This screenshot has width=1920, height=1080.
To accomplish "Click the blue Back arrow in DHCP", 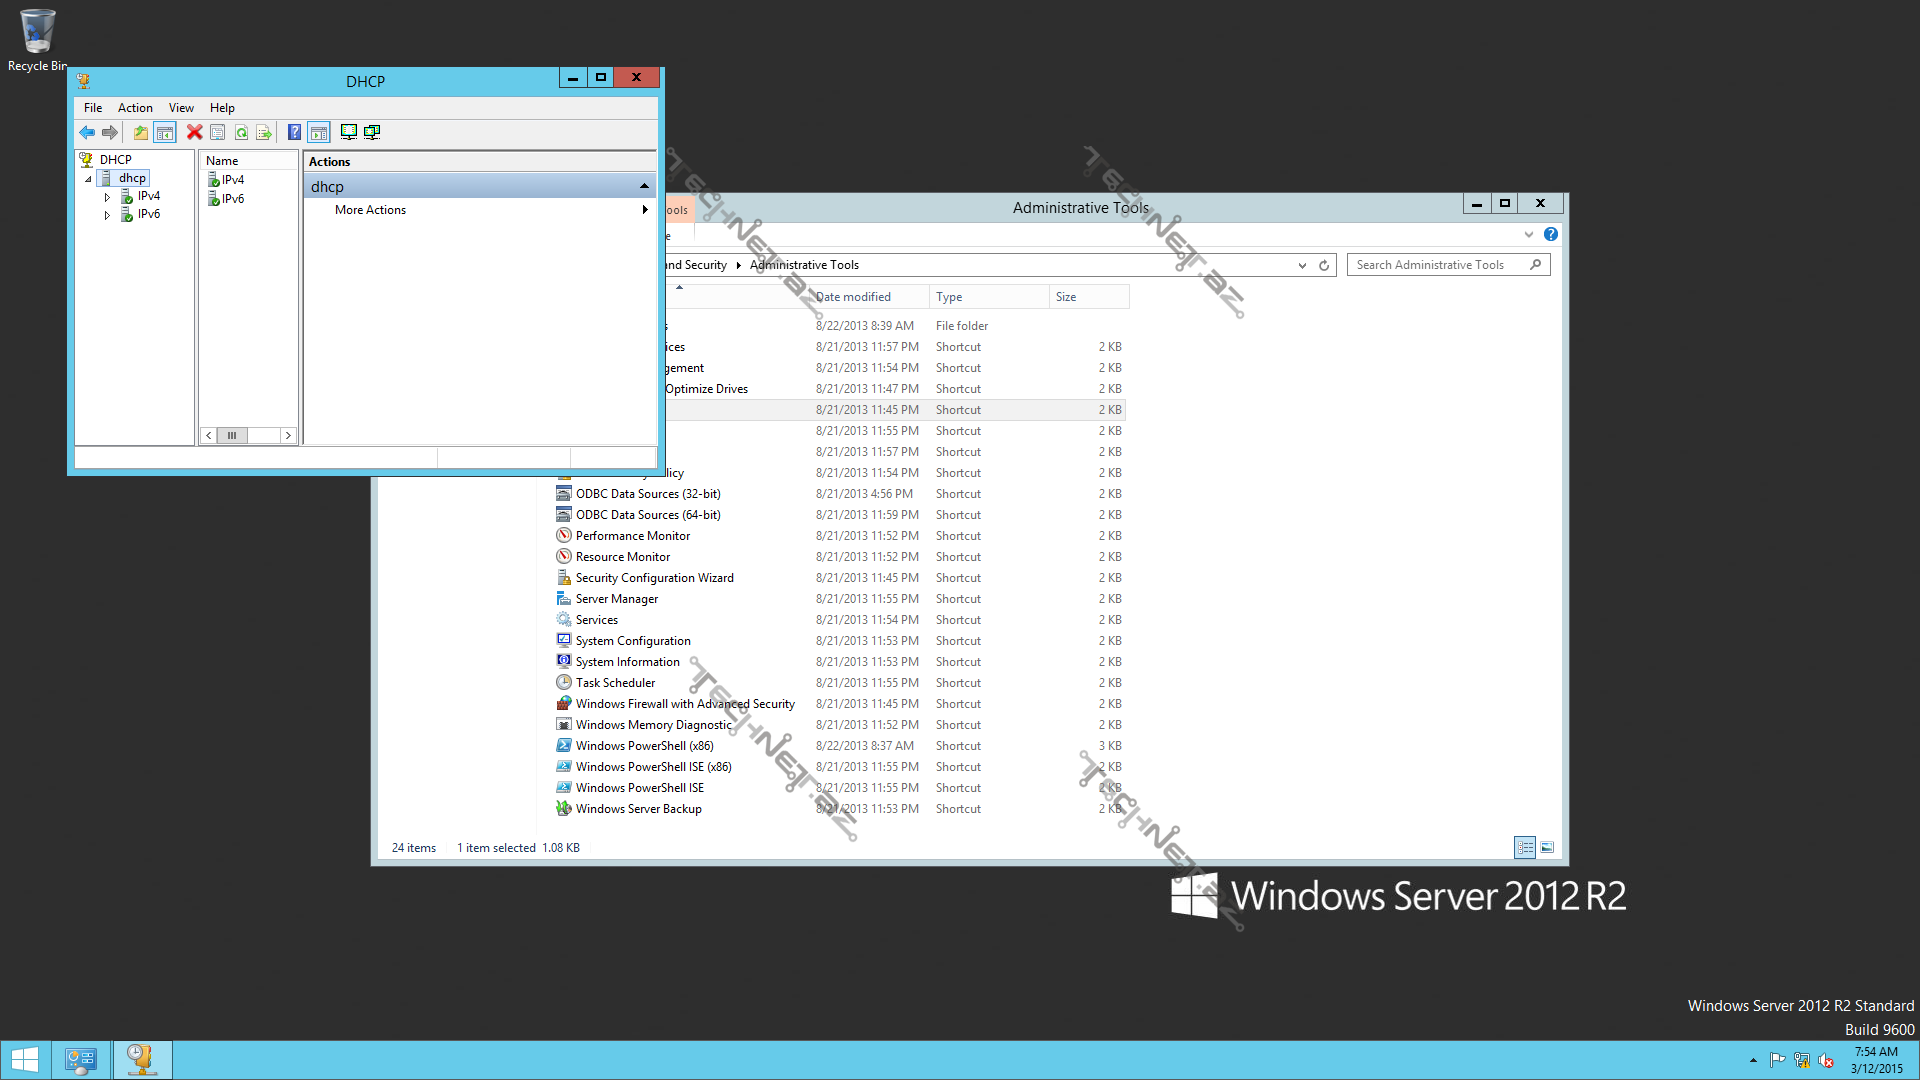I will tap(87, 132).
